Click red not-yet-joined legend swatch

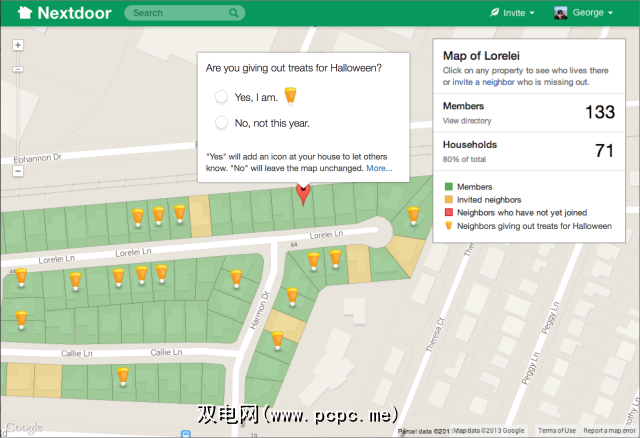pos(449,212)
